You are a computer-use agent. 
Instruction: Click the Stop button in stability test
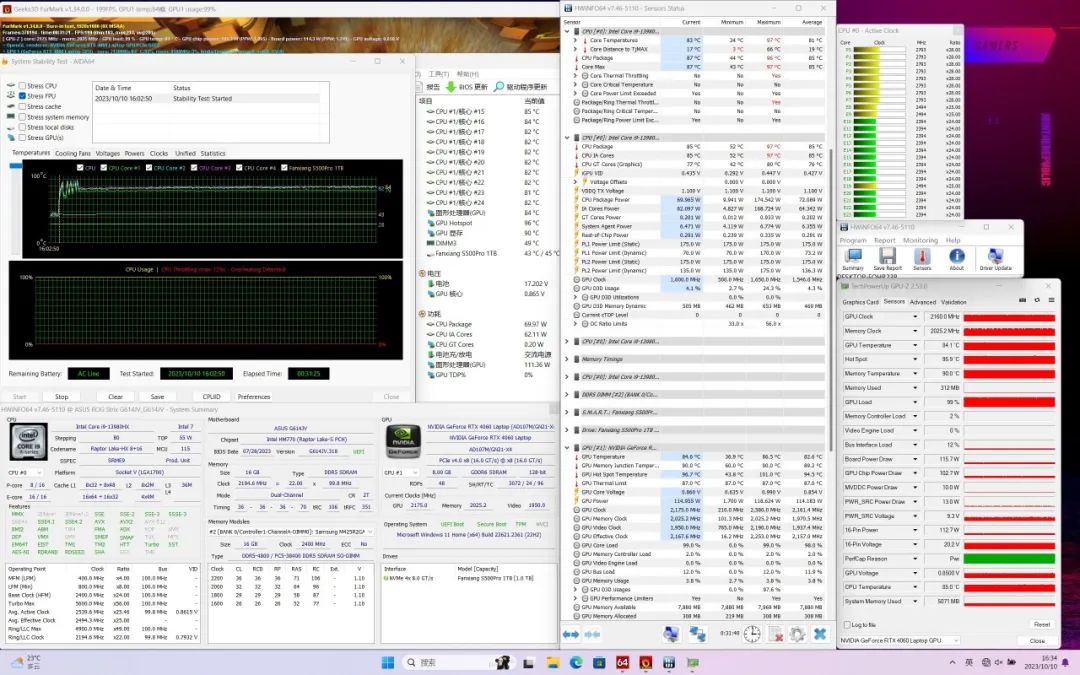tap(62, 396)
